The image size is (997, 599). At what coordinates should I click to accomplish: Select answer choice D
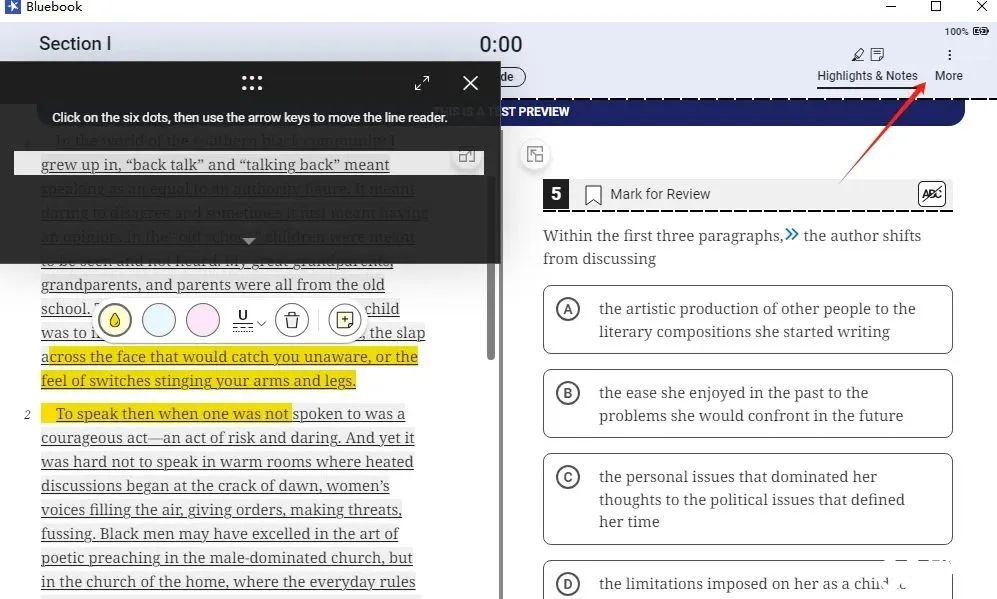748,580
